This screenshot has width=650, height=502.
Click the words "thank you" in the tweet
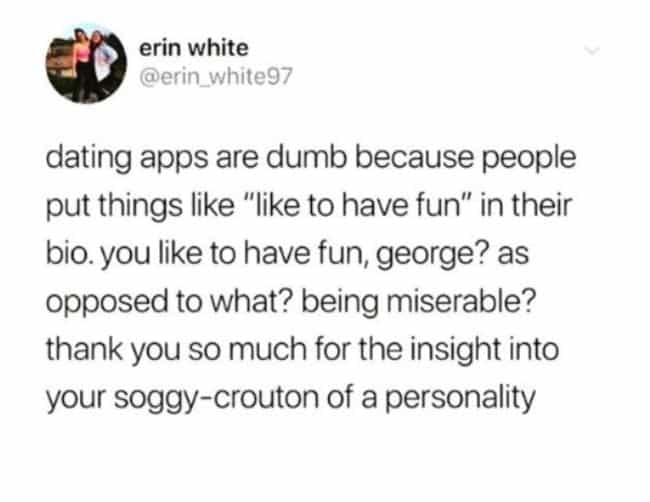tap(113, 350)
